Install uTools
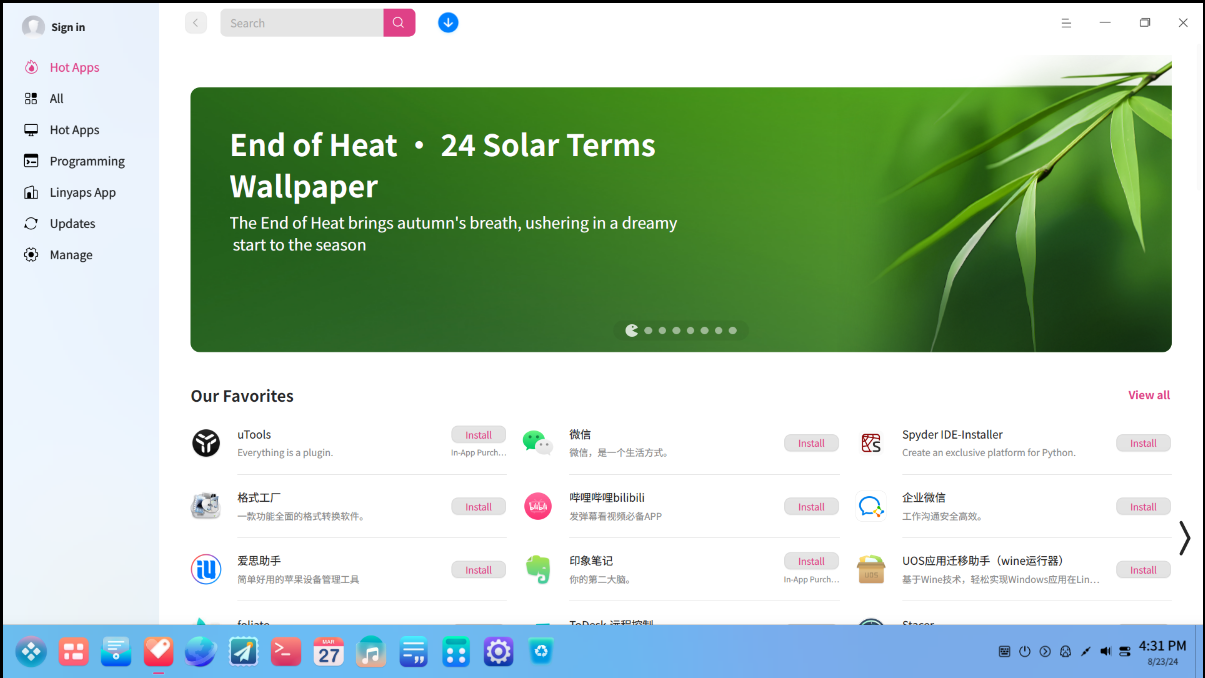Image resolution: width=1205 pixels, height=678 pixels. (x=478, y=434)
